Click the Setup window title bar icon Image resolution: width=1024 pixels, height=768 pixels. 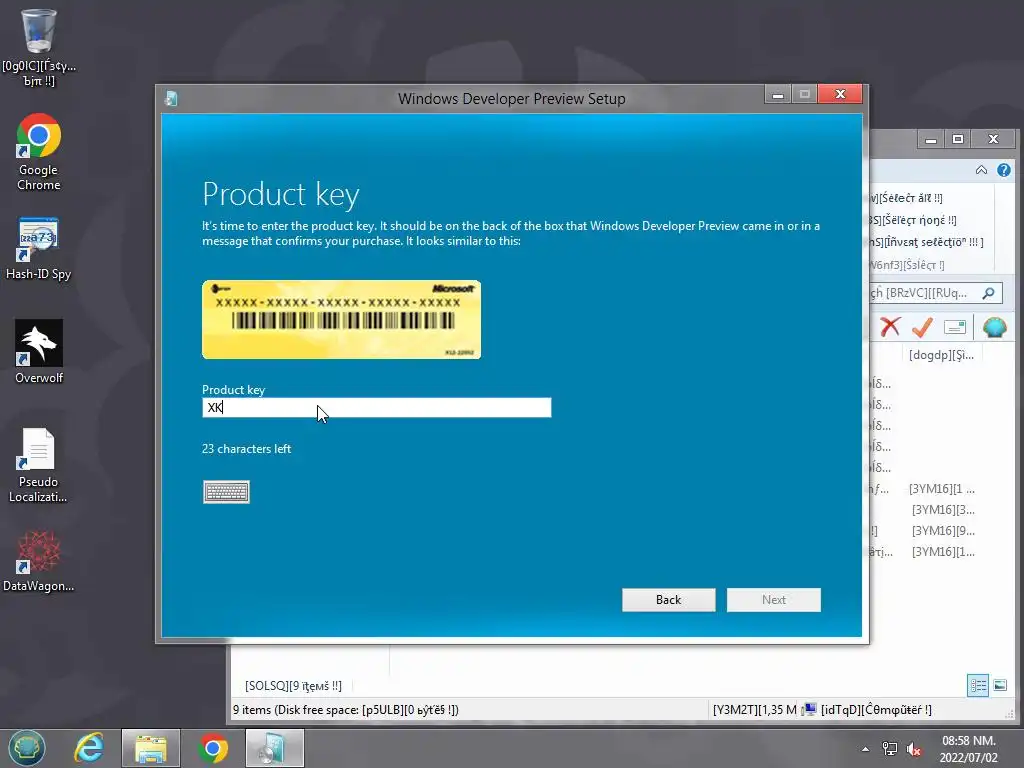pos(171,99)
